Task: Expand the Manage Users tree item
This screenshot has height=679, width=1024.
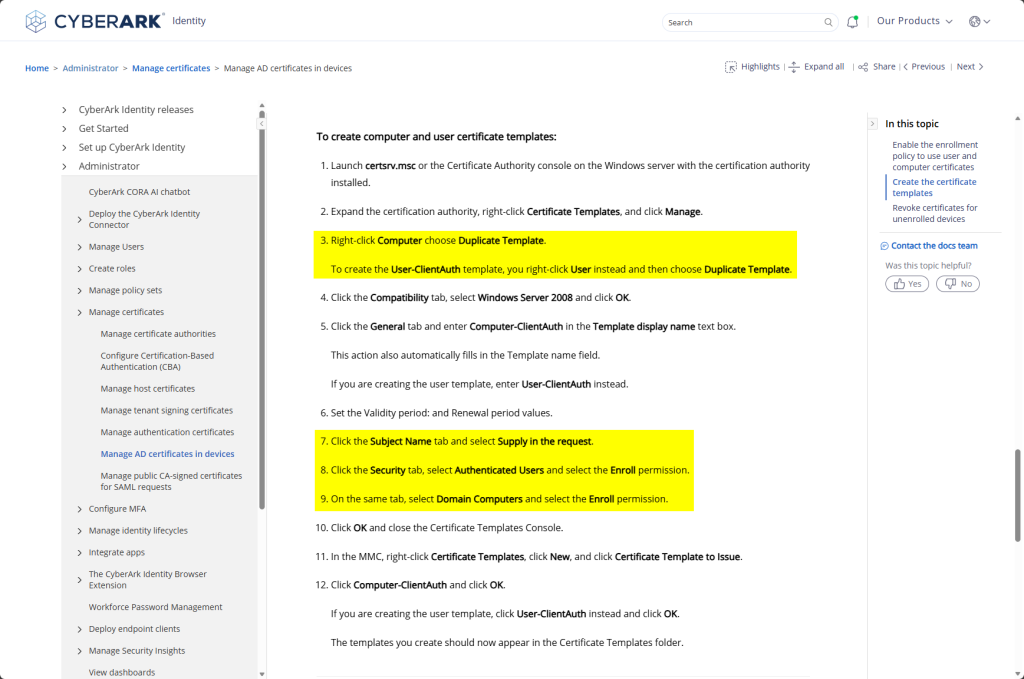Action: [80, 247]
